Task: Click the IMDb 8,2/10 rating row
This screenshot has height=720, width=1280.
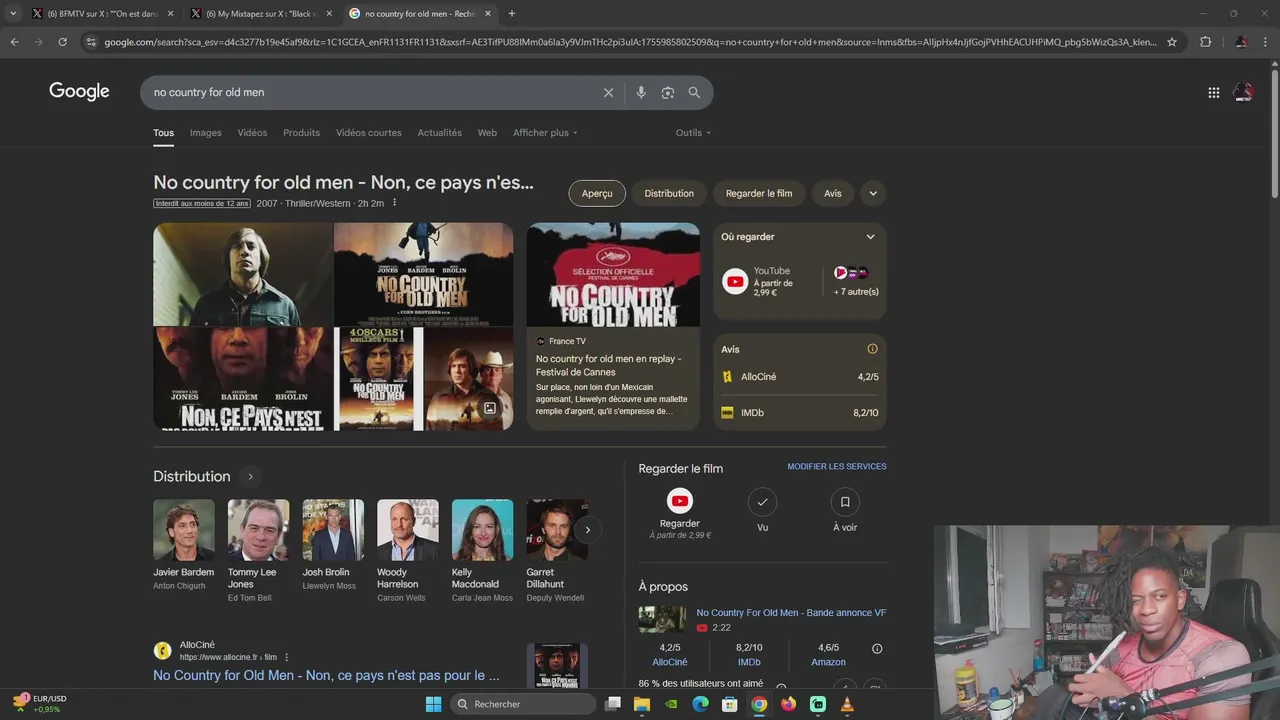Action: [800, 413]
